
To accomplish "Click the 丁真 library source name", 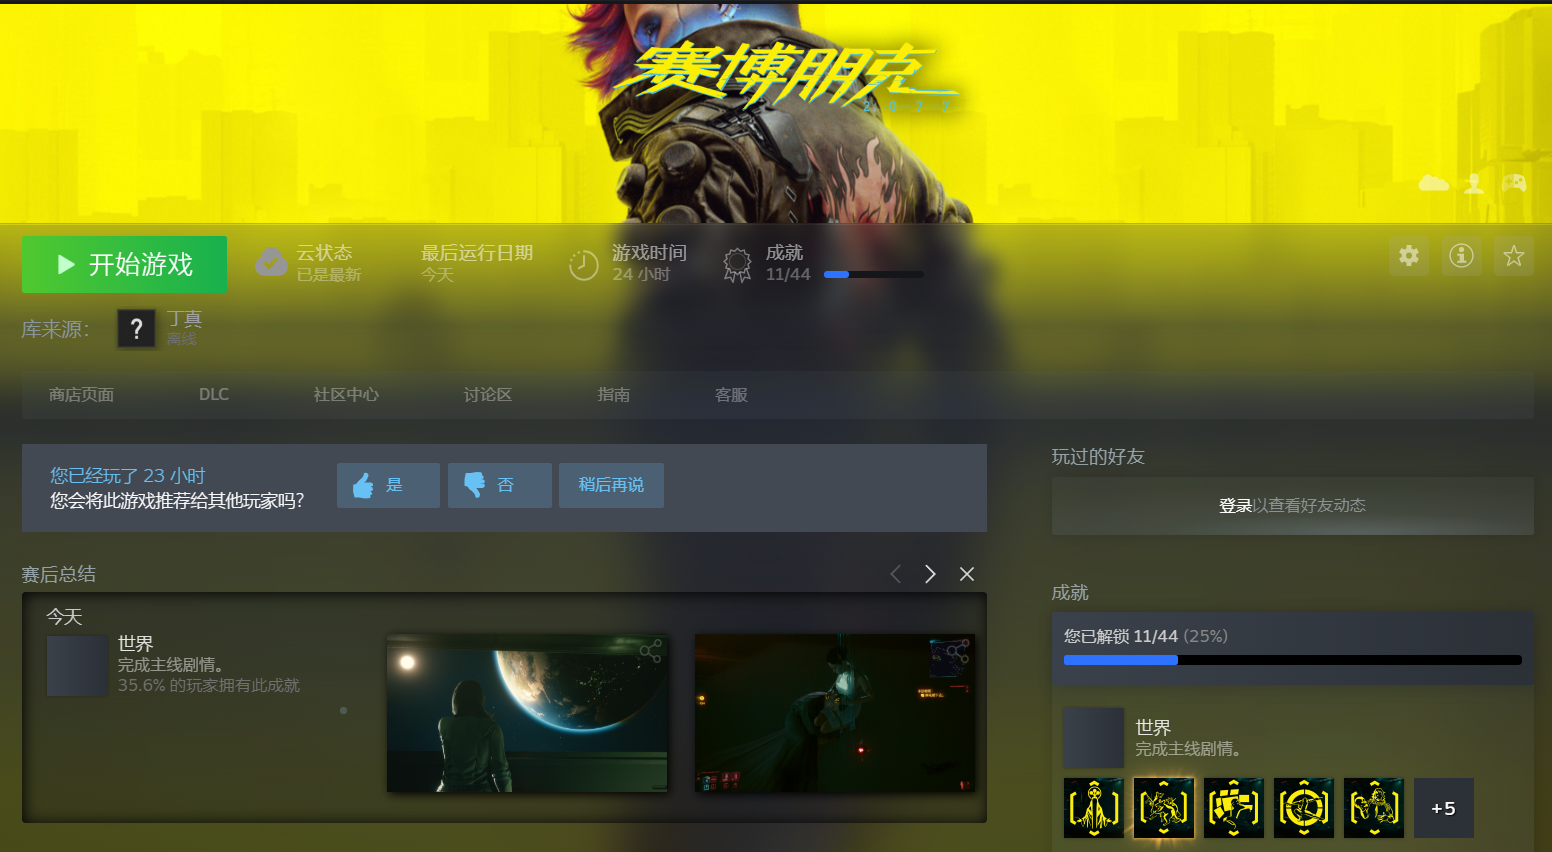I will tap(185, 319).
